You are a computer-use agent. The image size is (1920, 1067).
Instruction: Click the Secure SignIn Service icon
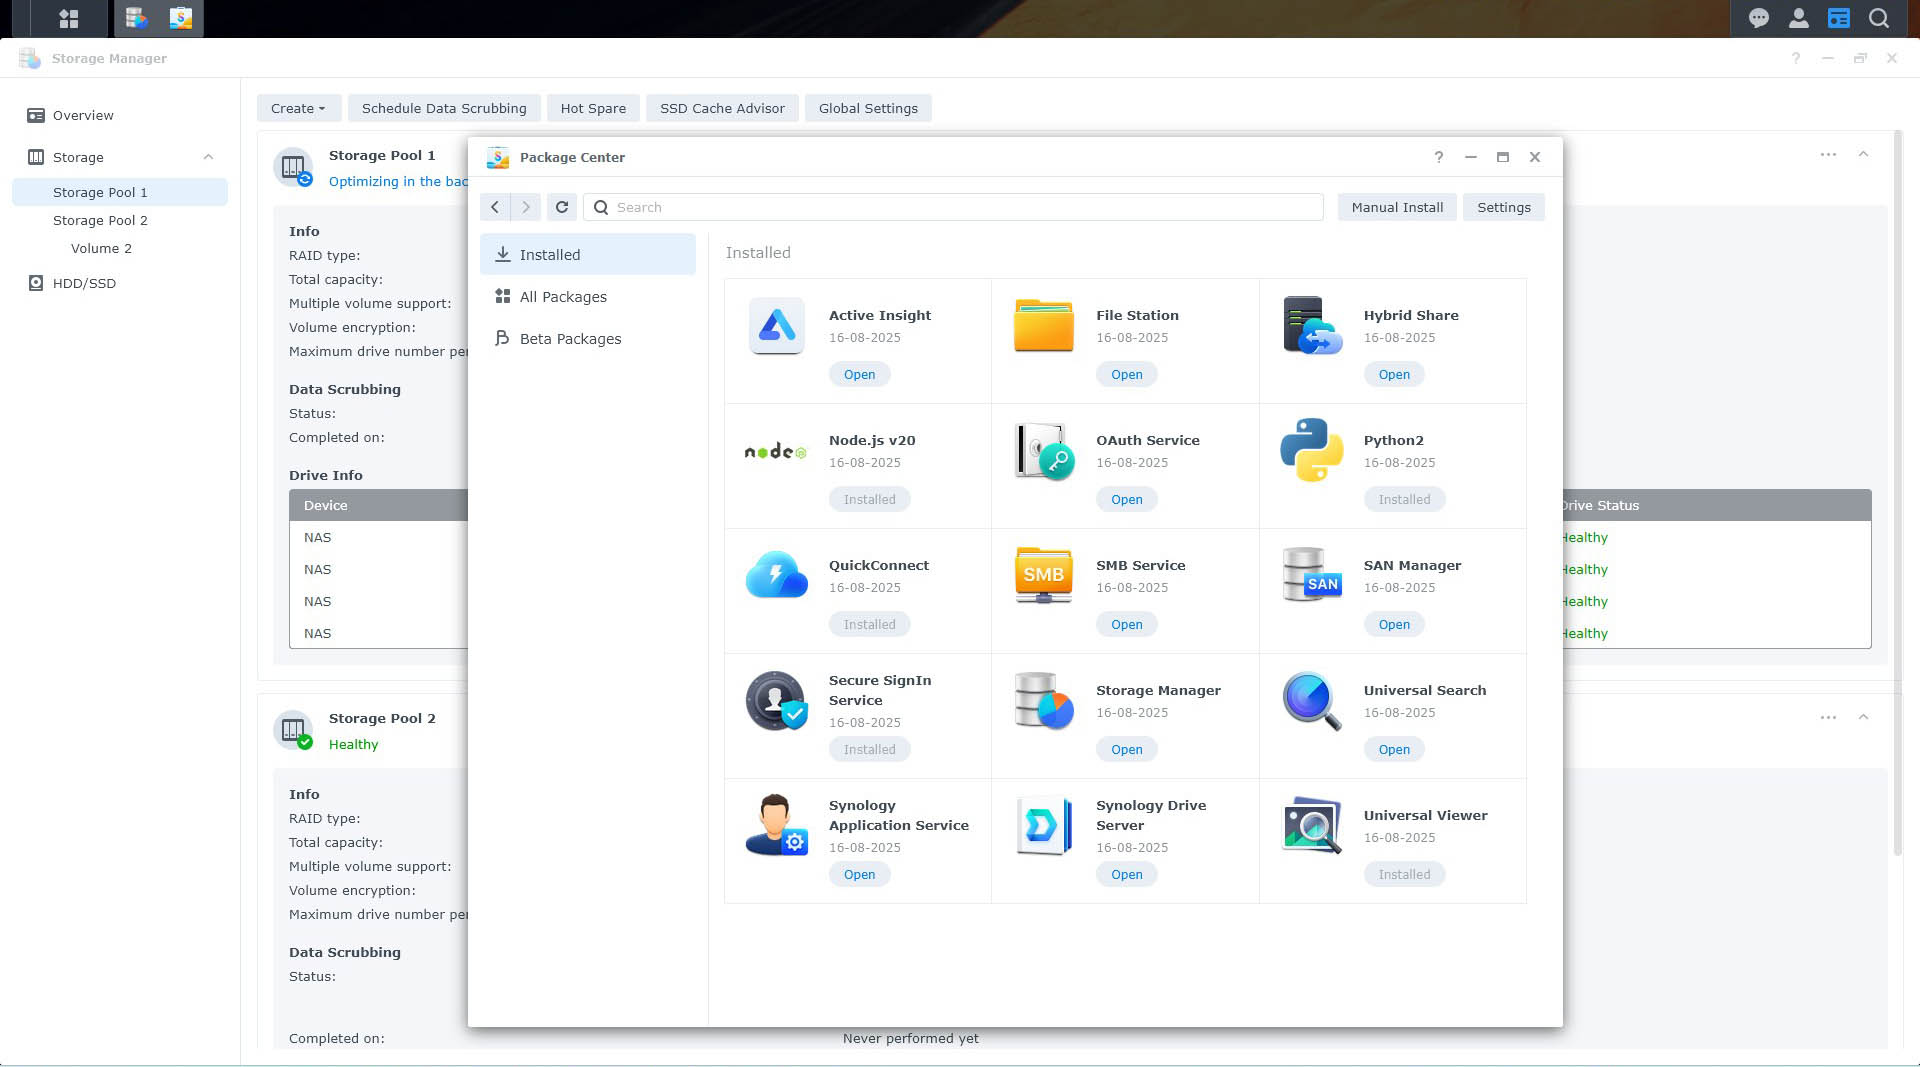coord(777,701)
